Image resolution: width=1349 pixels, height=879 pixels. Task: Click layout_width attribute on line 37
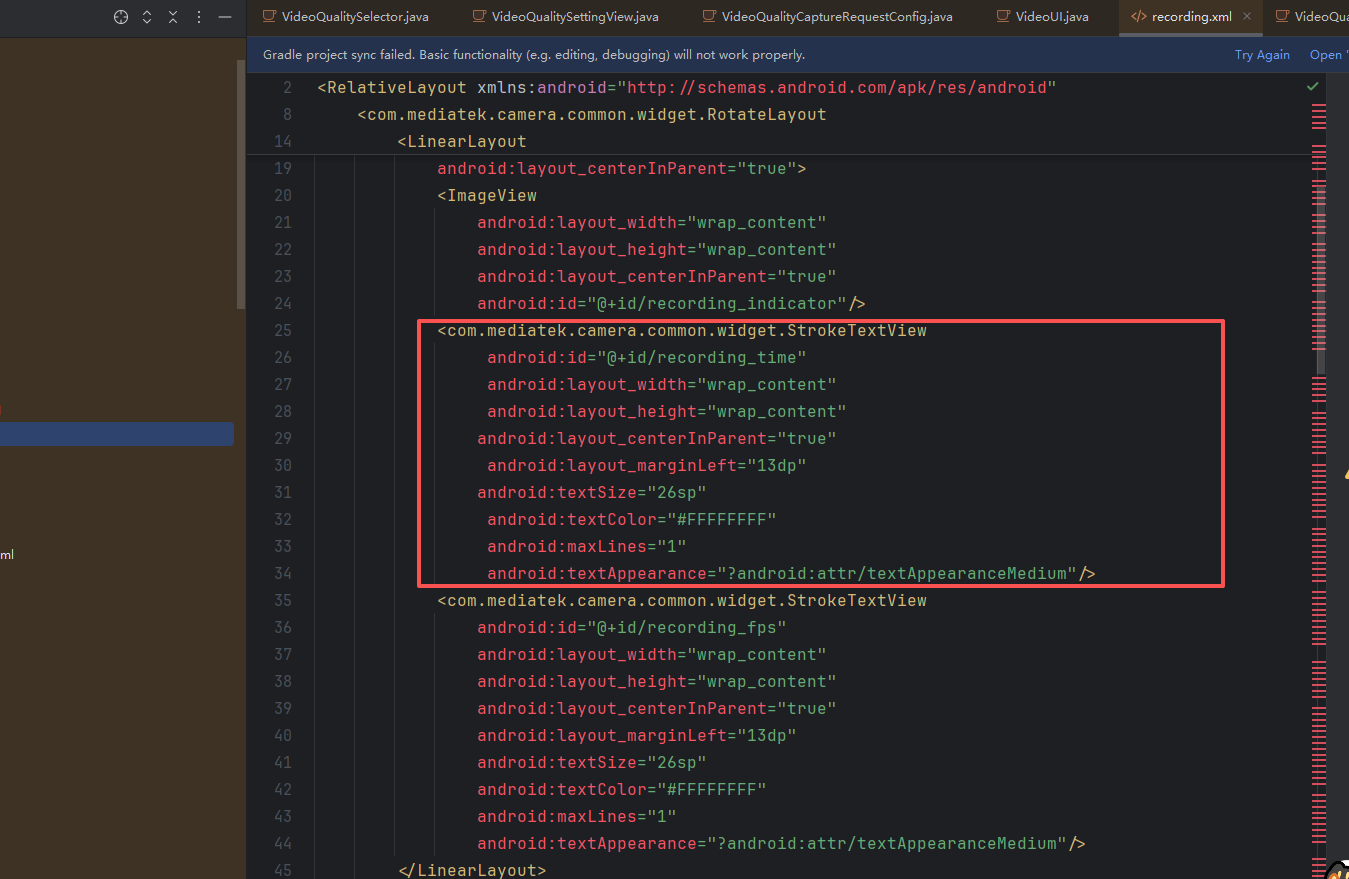coord(652,655)
